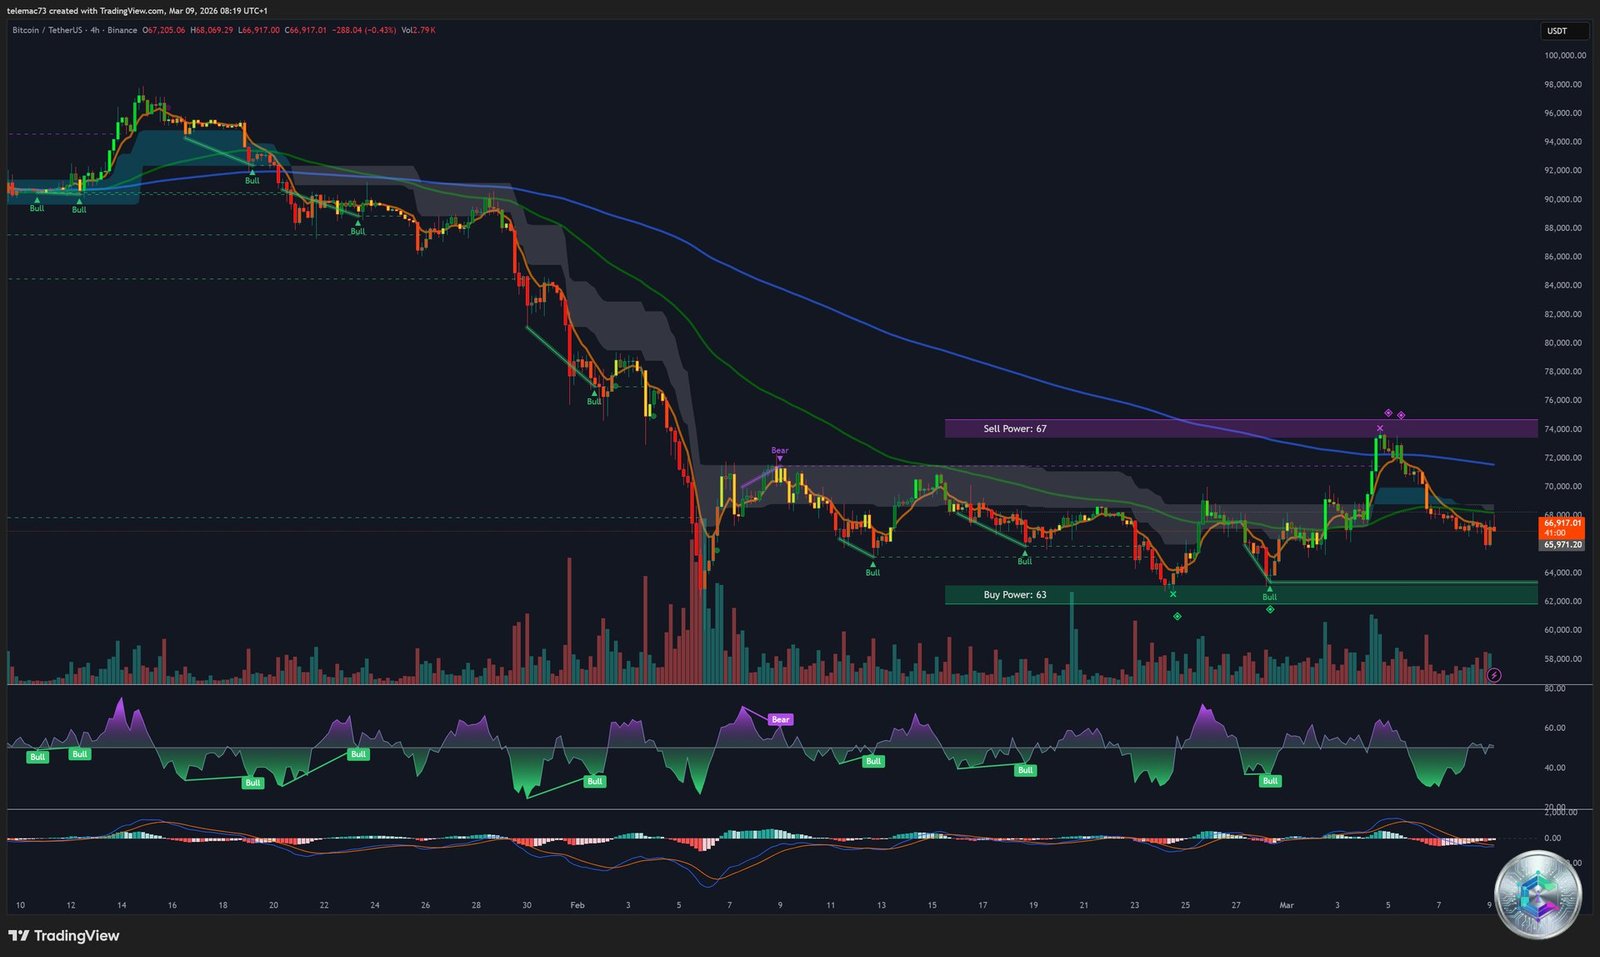Click the green X marker inside the Buy Power zone

tap(1173, 594)
